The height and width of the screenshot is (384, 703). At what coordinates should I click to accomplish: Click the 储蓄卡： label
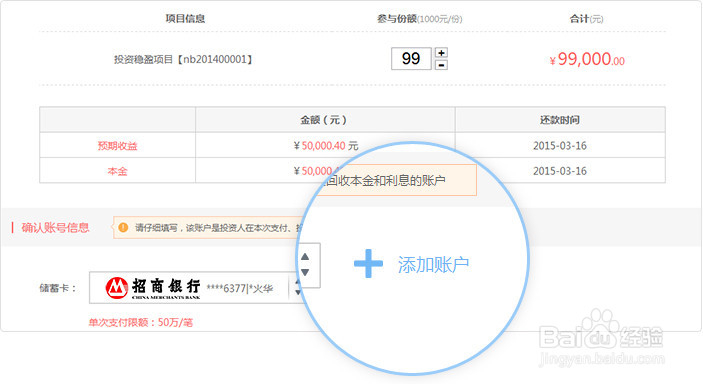tap(58, 288)
